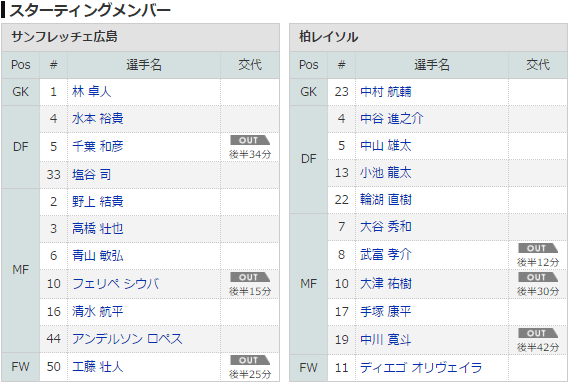Click Pos column header in サンフレッチェ広島 table

click(x=21, y=65)
